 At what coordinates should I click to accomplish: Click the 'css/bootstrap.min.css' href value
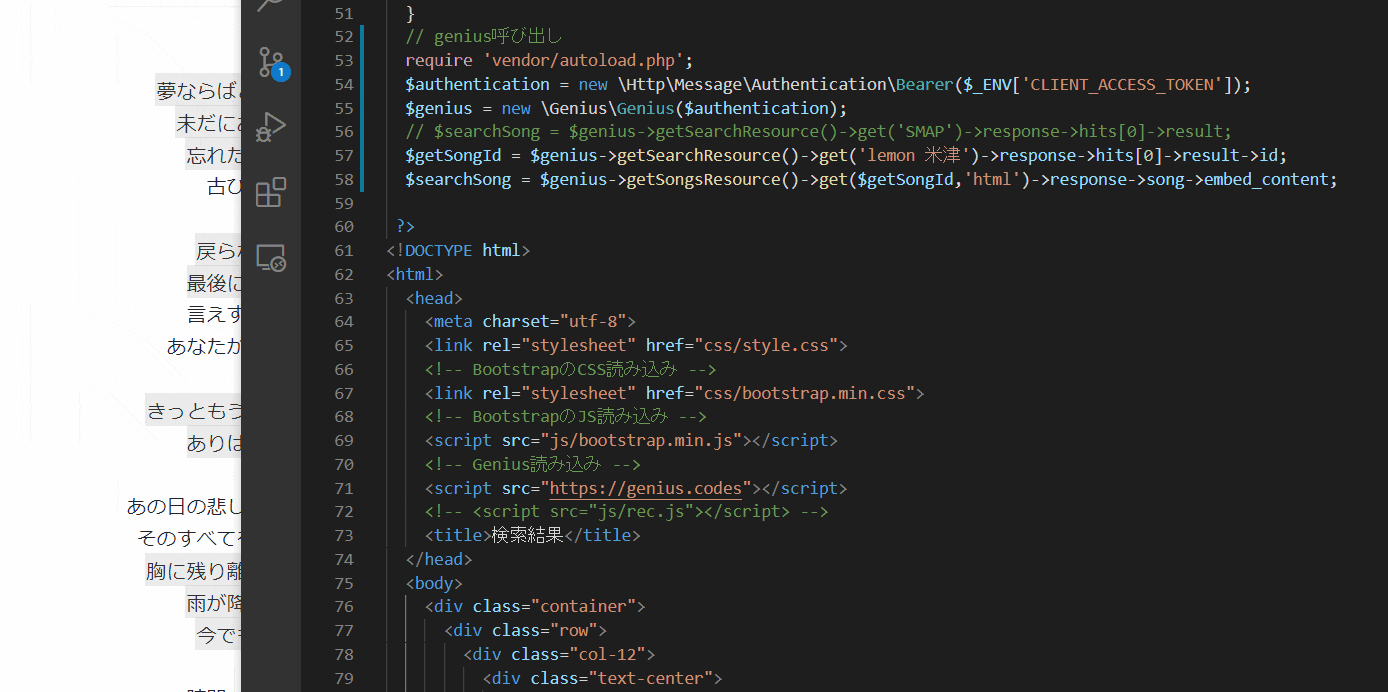coord(804,393)
